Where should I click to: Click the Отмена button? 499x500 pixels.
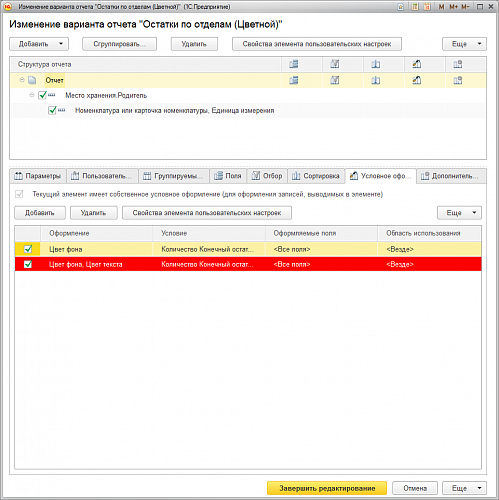click(x=415, y=488)
